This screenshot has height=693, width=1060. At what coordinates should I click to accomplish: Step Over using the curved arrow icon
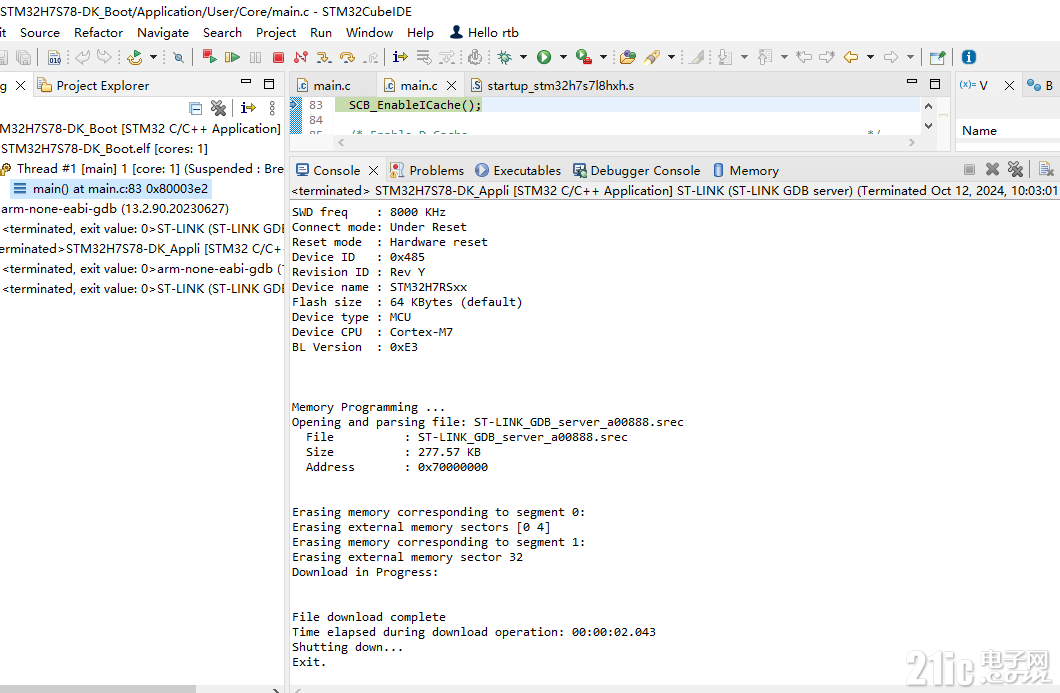(347, 57)
